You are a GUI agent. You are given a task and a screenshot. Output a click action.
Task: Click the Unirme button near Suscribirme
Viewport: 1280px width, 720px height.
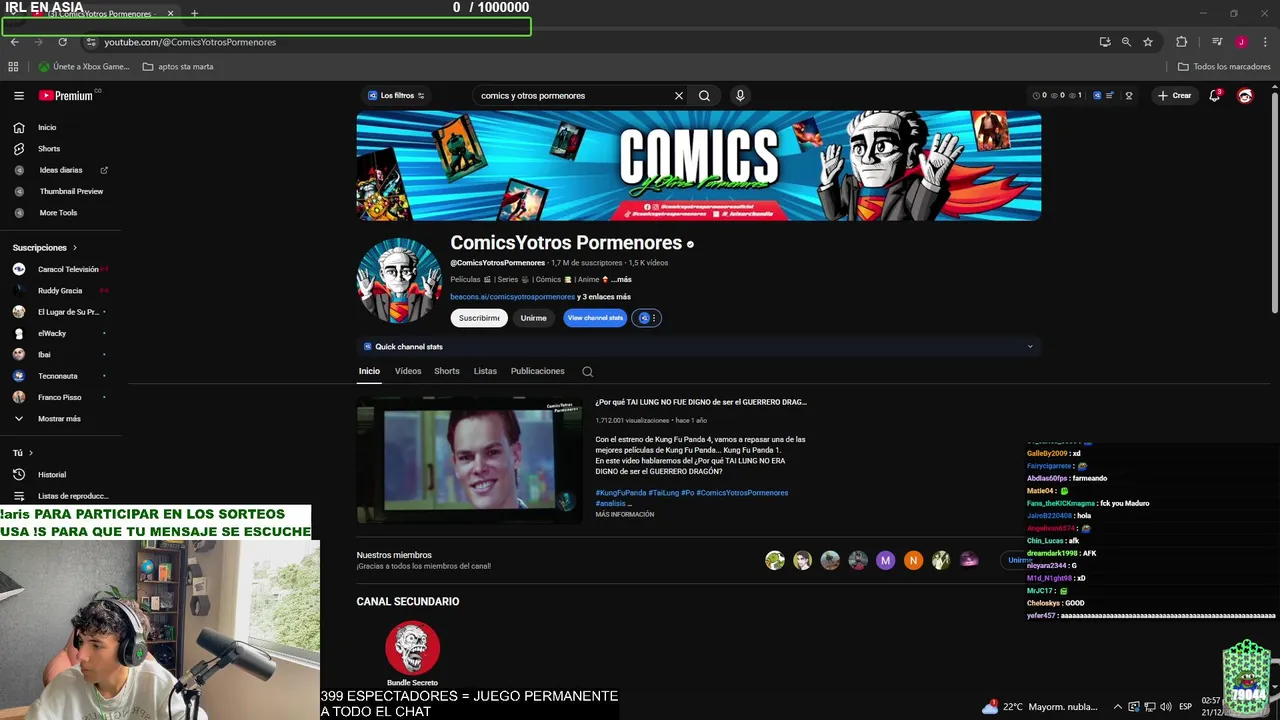(x=533, y=318)
